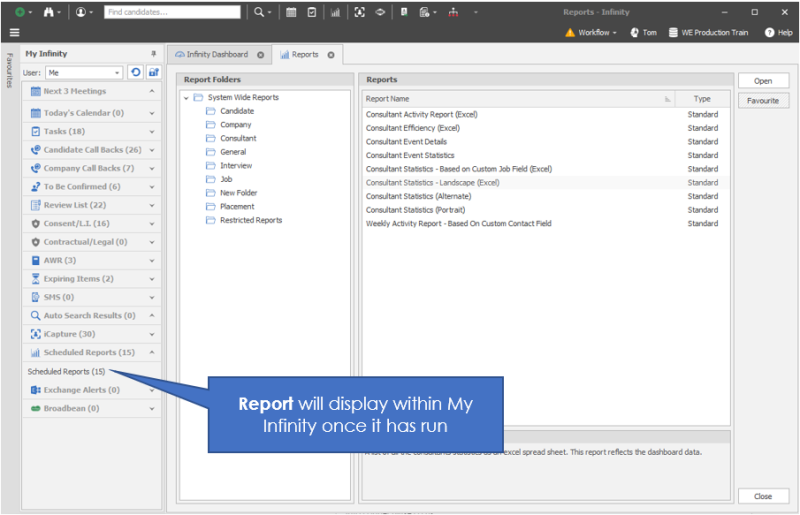Open the User dropdown showing Me
800x515 pixels.
(118, 73)
